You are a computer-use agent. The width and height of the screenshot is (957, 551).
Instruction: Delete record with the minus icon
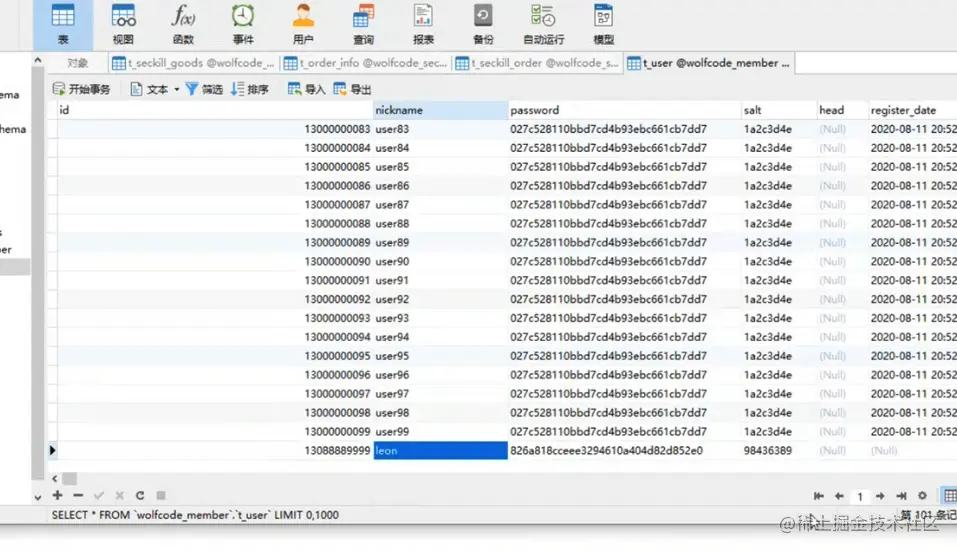78,495
